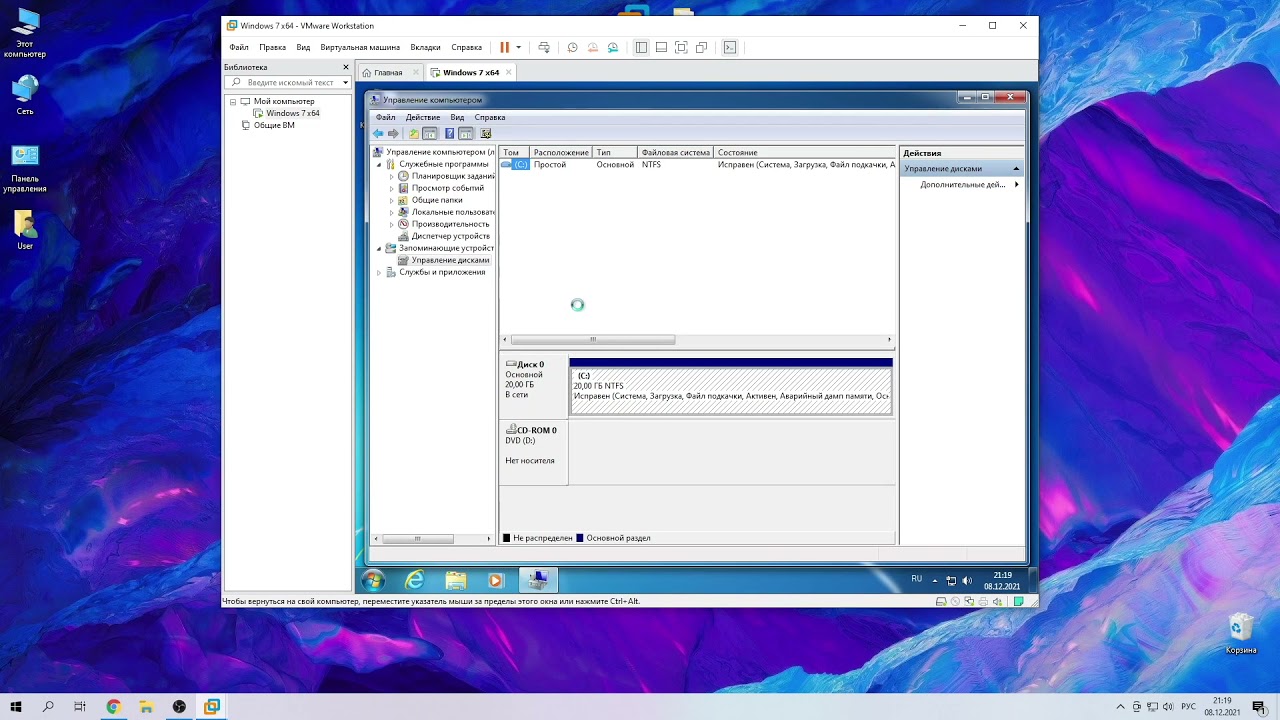The width and height of the screenshot is (1280, 720).
Task: Click the blue back arrow in MMC toolbar
Action: pos(378,133)
